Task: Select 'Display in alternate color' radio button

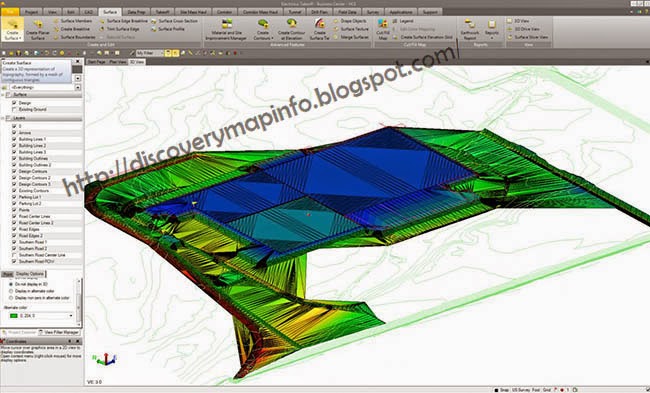Action: click(x=11, y=291)
